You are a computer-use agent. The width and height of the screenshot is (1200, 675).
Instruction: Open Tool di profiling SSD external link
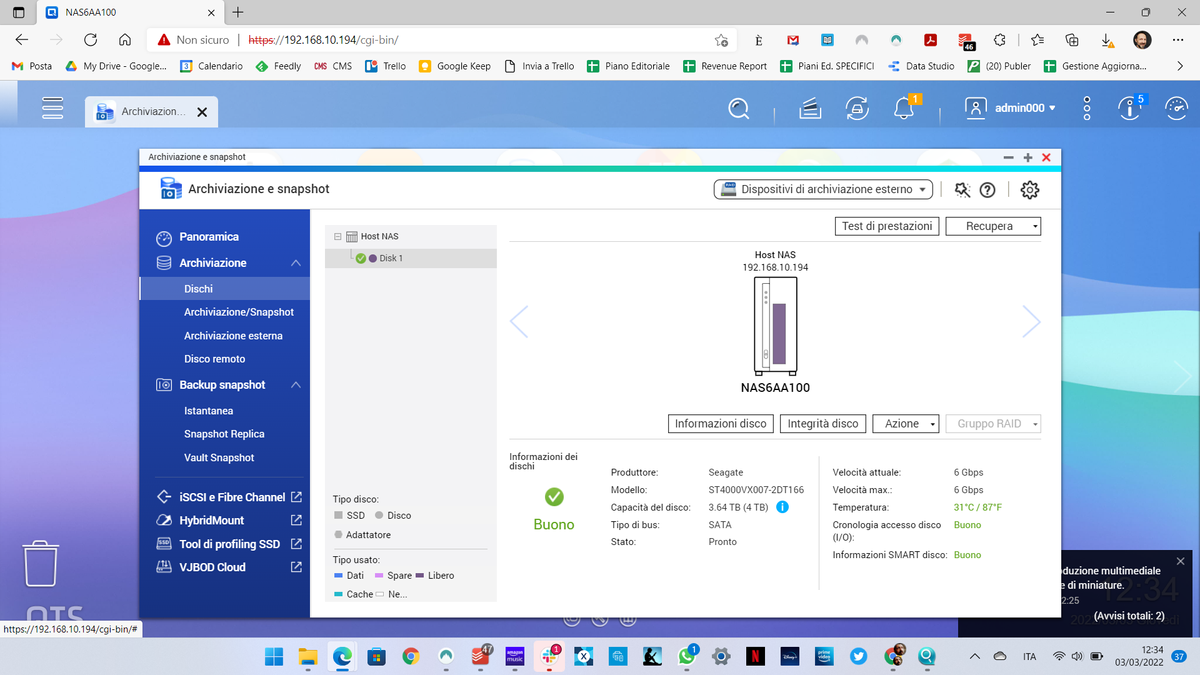point(296,544)
